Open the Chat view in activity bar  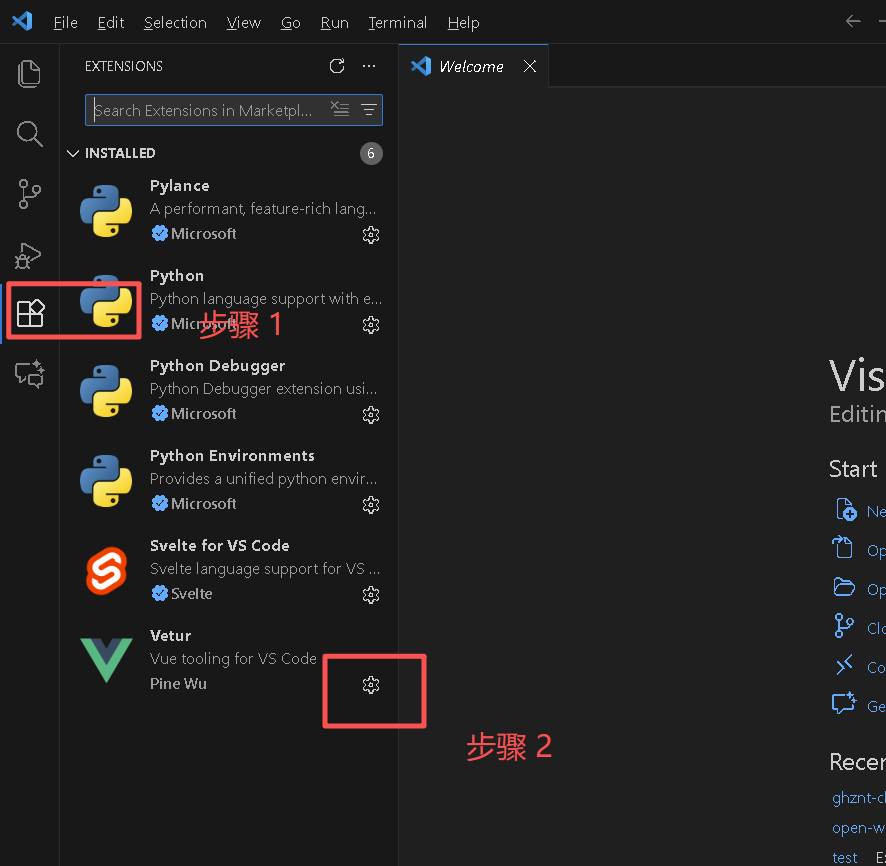pyautogui.click(x=29, y=374)
